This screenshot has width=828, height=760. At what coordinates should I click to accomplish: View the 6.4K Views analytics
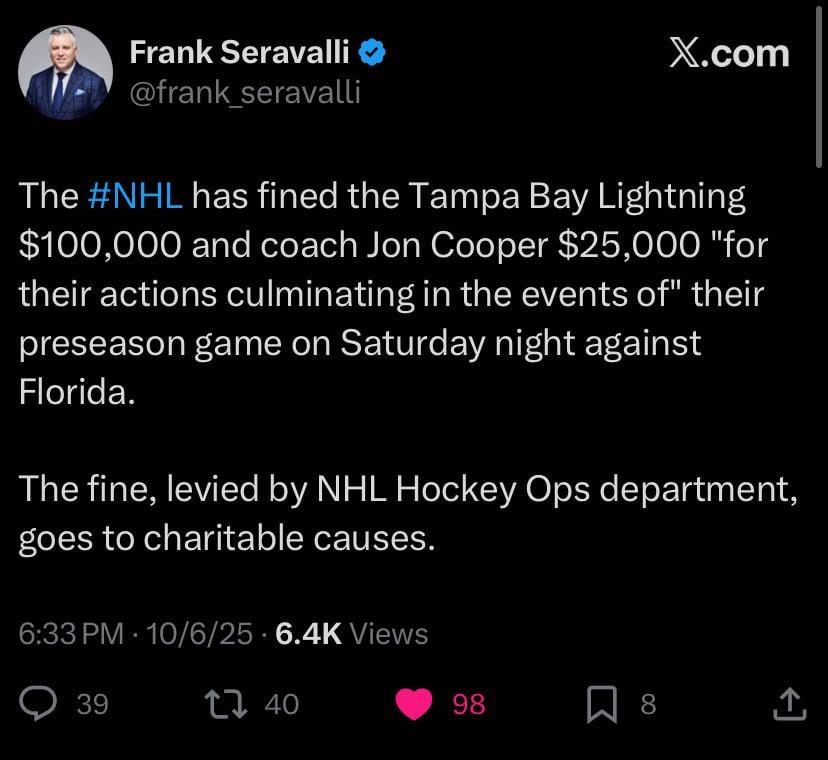pos(350,634)
